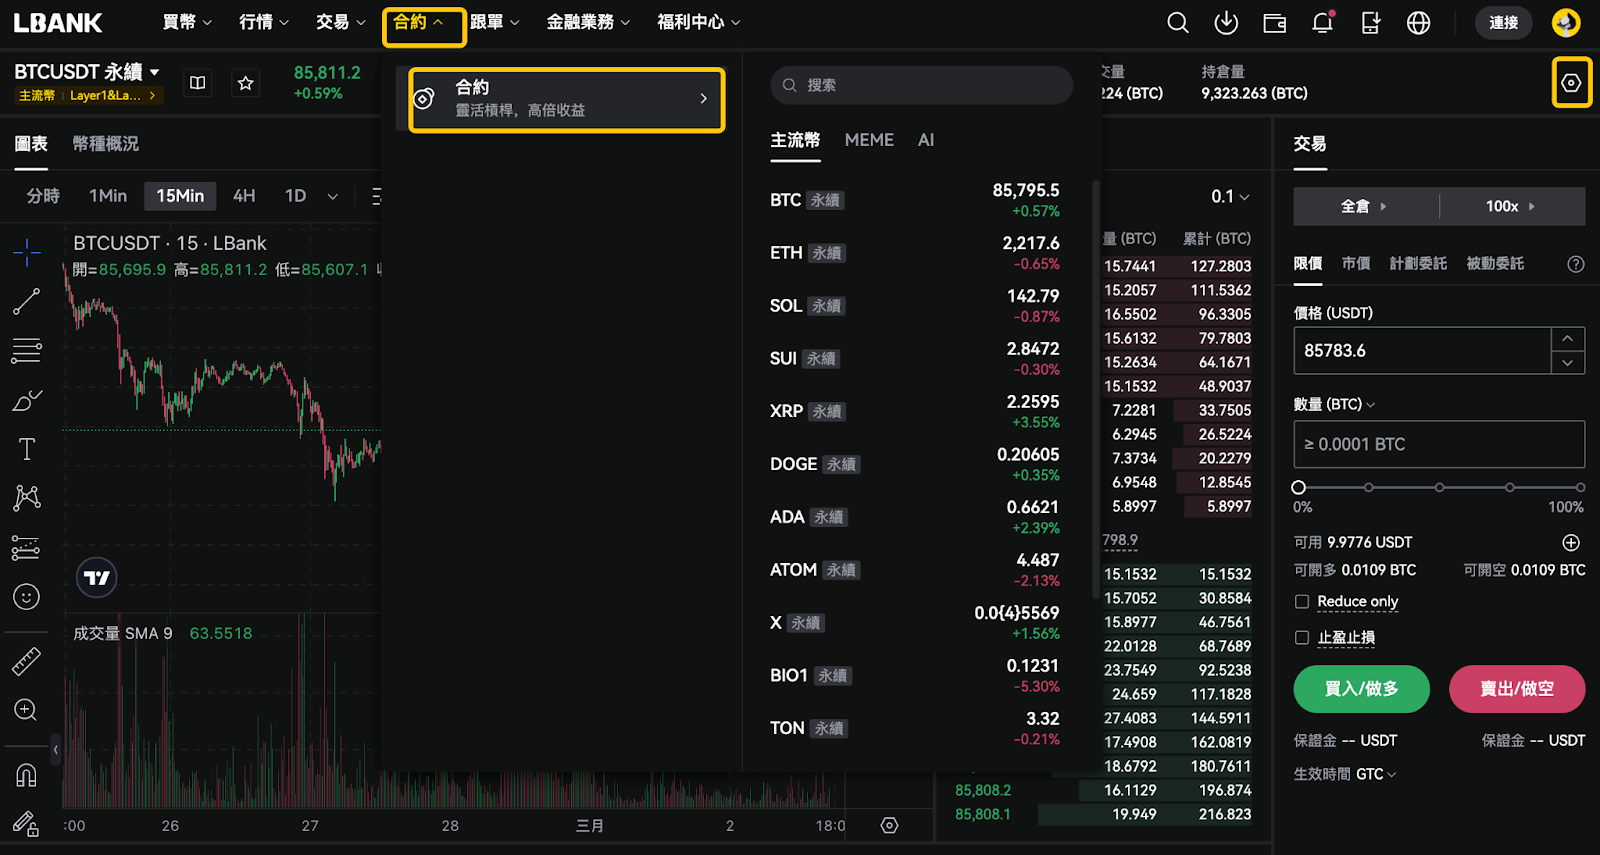The height and width of the screenshot is (855, 1600).
Task: Select the 市價 order tab
Action: pyautogui.click(x=1356, y=263)
